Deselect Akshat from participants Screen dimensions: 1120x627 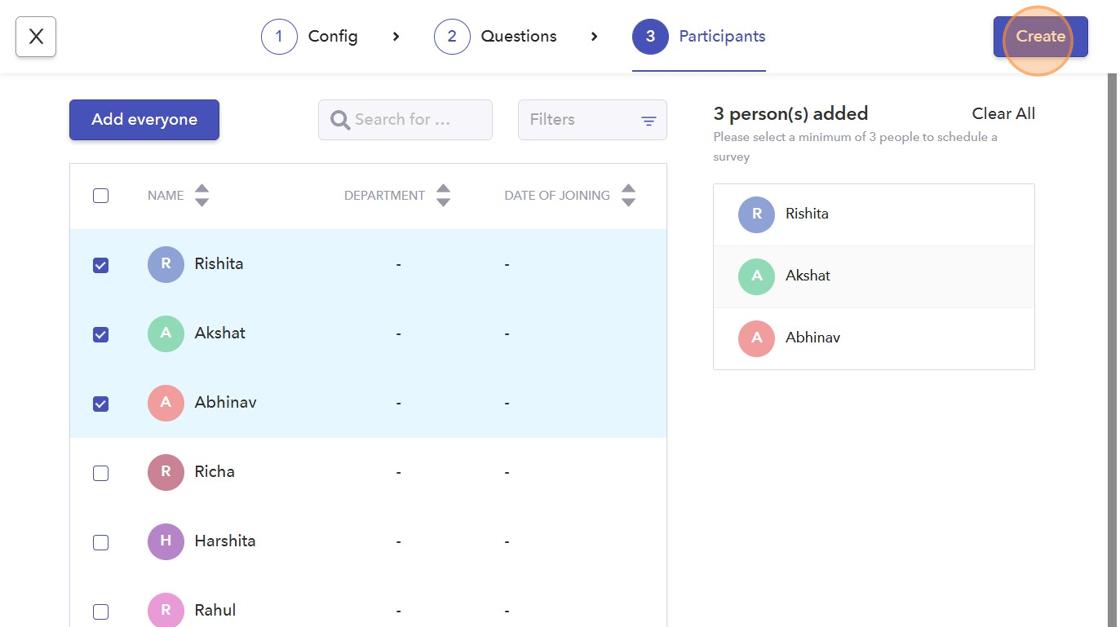tap(101, 334)
